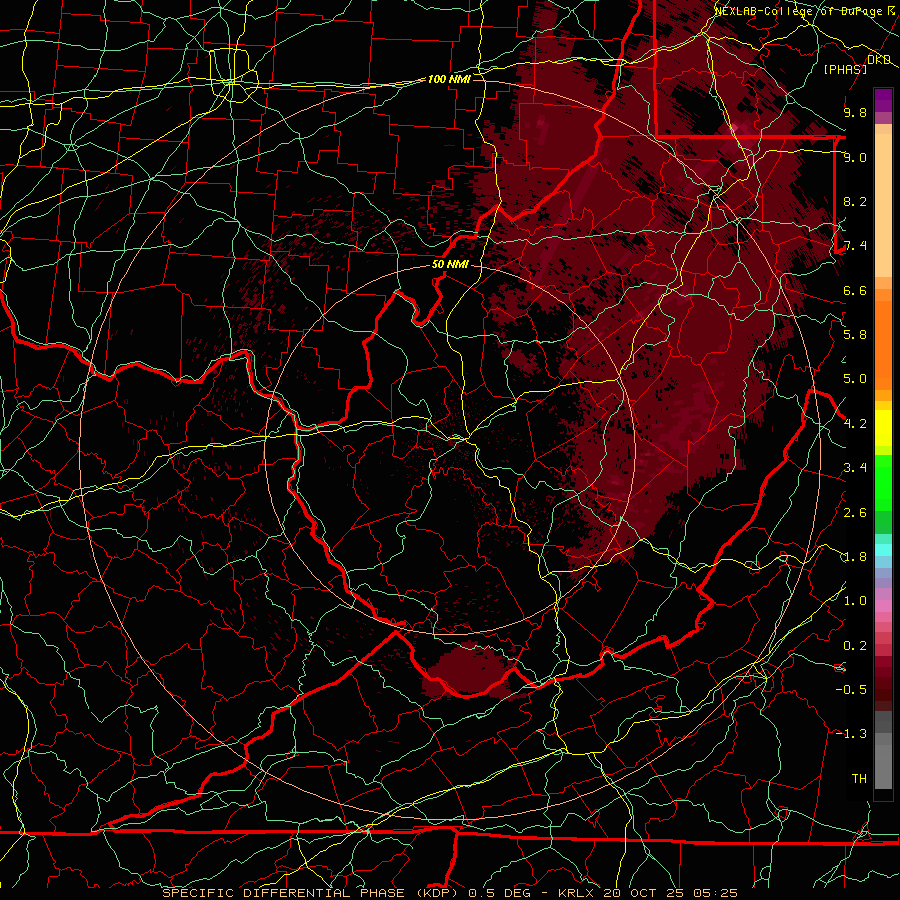Pick the yellow segment of the color bar
This screenshot has width=900, height=900.
(x=883, y=427)
